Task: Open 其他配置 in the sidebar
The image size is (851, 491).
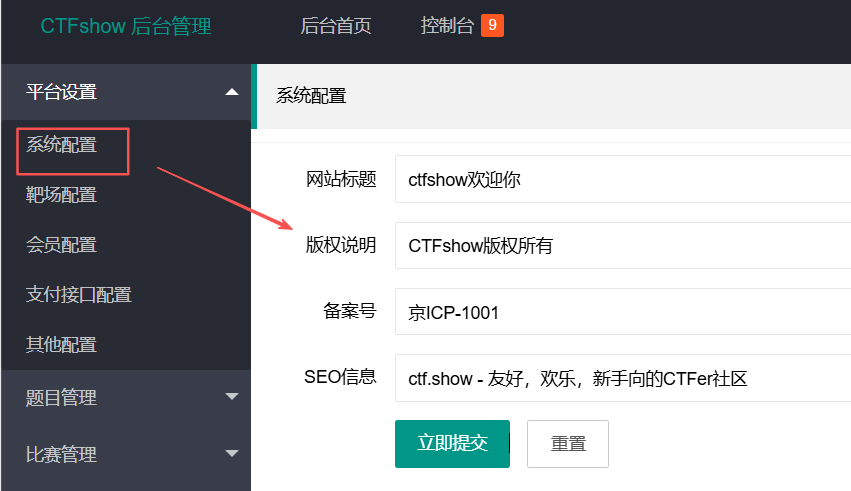Action: 61,345
